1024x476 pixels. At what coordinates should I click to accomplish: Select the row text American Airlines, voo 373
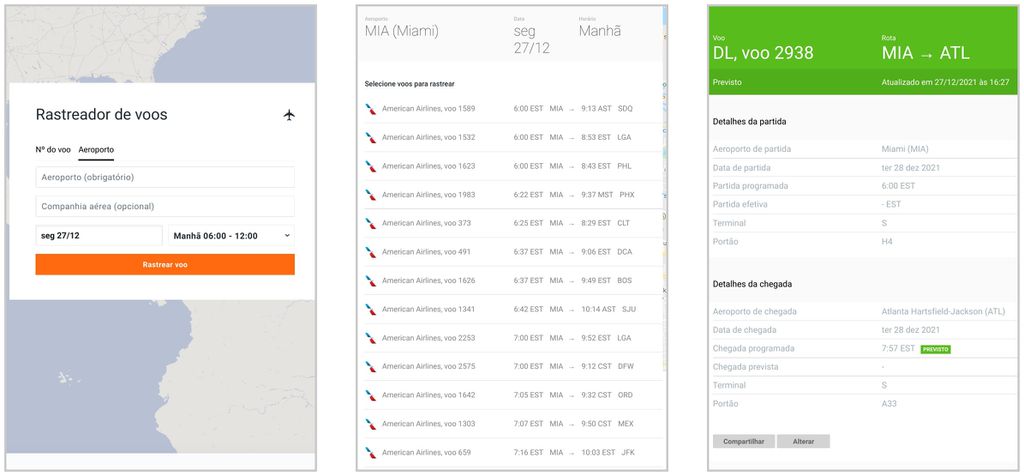point(426,223)
